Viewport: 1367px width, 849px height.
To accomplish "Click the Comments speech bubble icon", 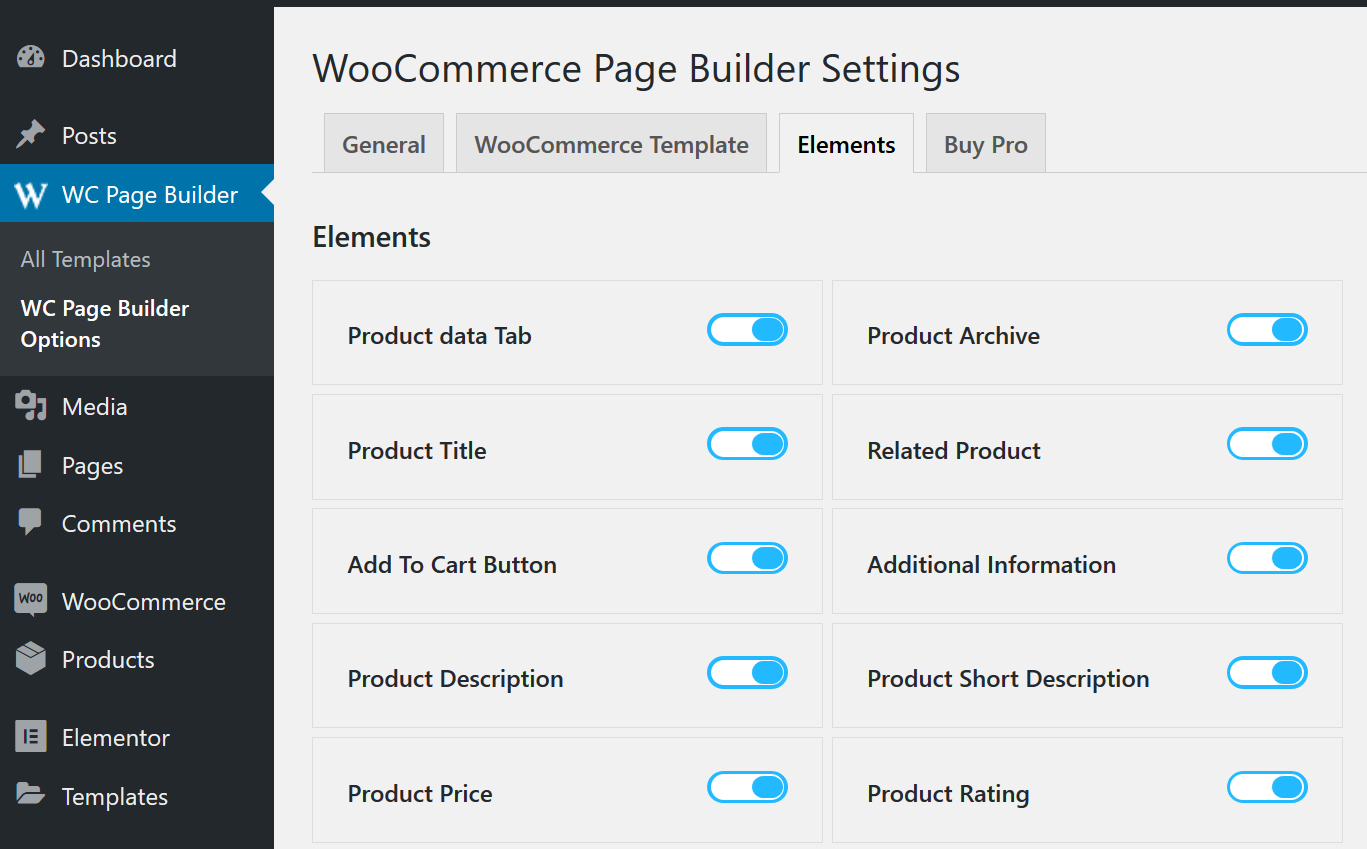I will coord(31,523).
